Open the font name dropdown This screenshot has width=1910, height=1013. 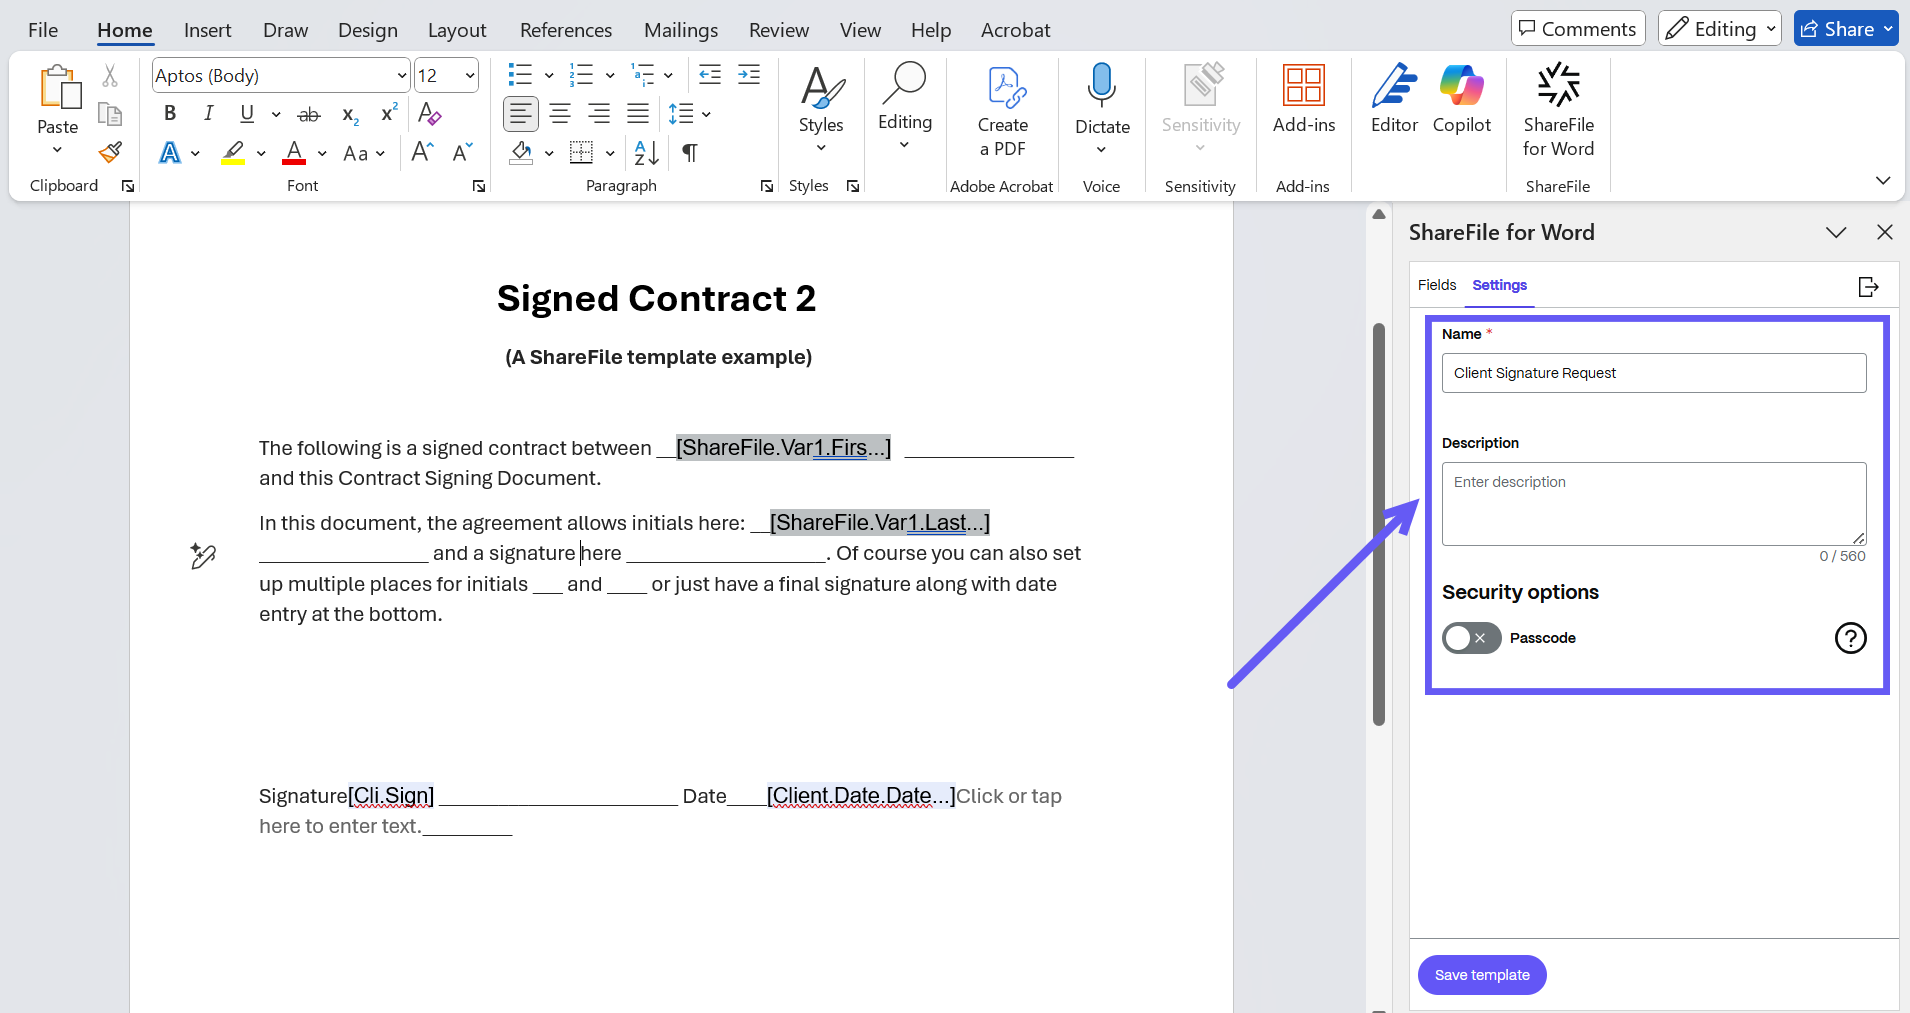[401, 76]
